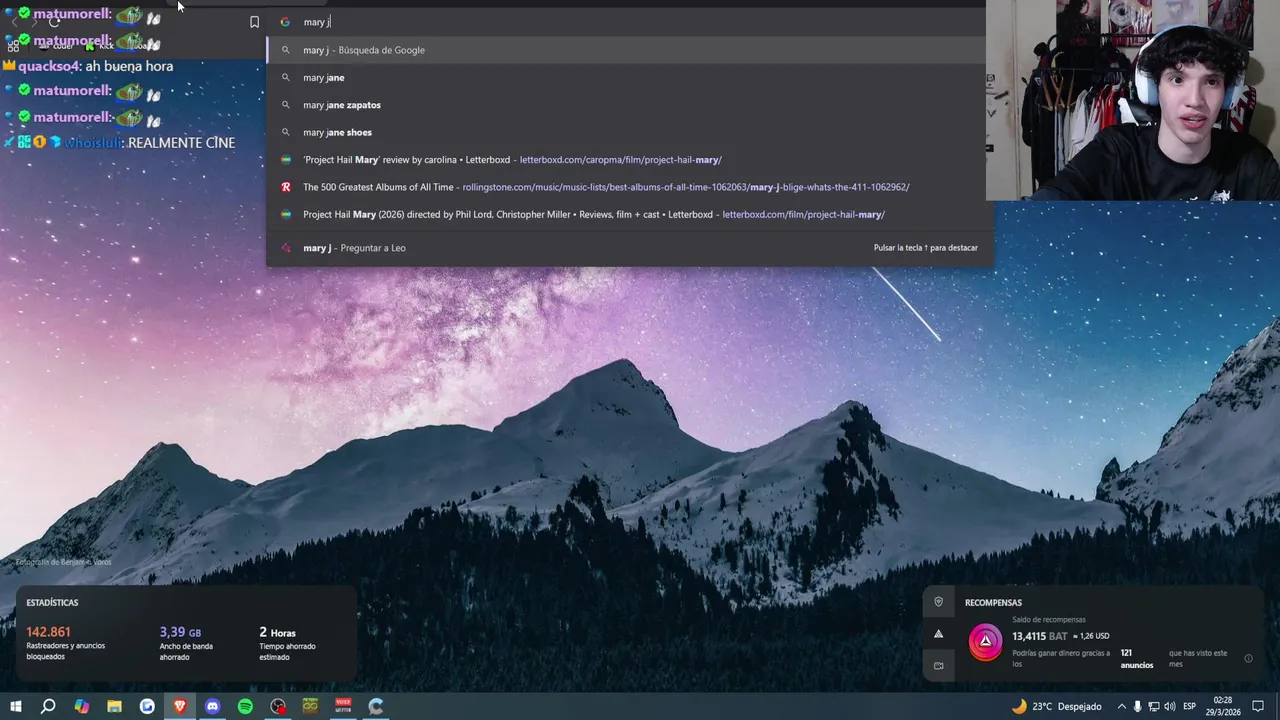Image resolution: width=1280 pixels, height=720 pixels.
Task: Click the Google search engine icon in the address bar
Action: pos(285,22)
